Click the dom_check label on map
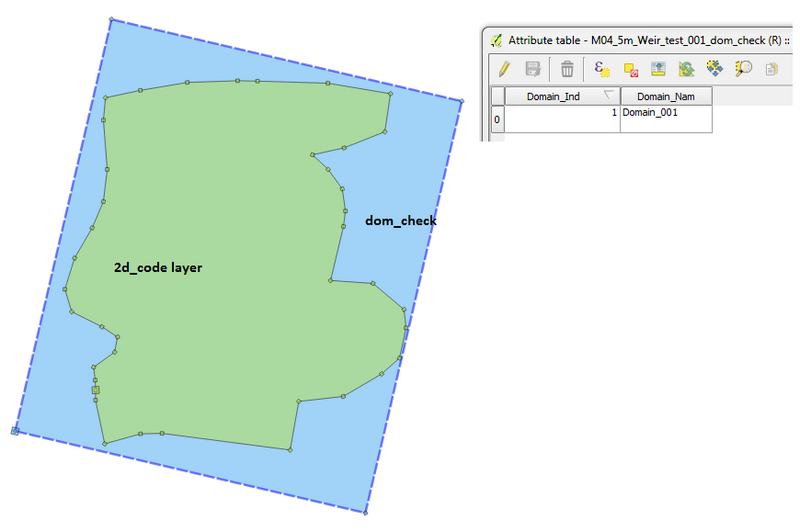 (x=400, y=220)
